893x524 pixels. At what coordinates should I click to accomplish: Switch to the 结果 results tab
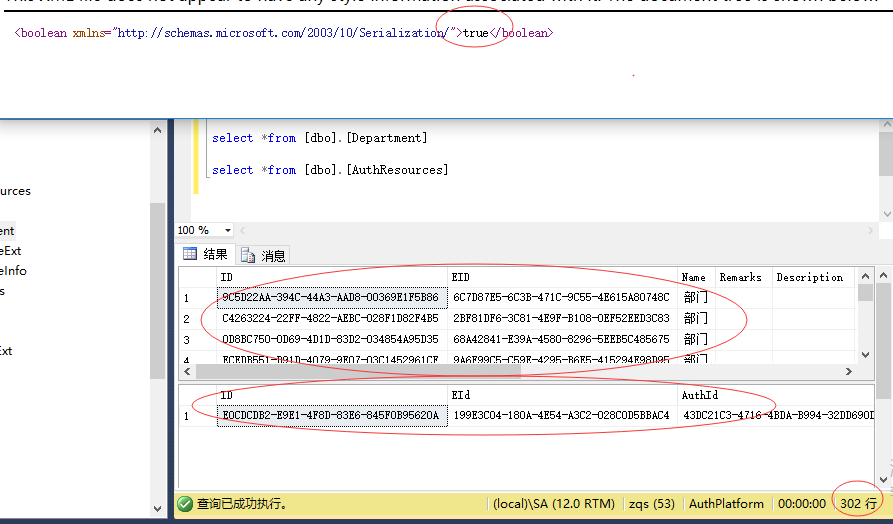206,255
